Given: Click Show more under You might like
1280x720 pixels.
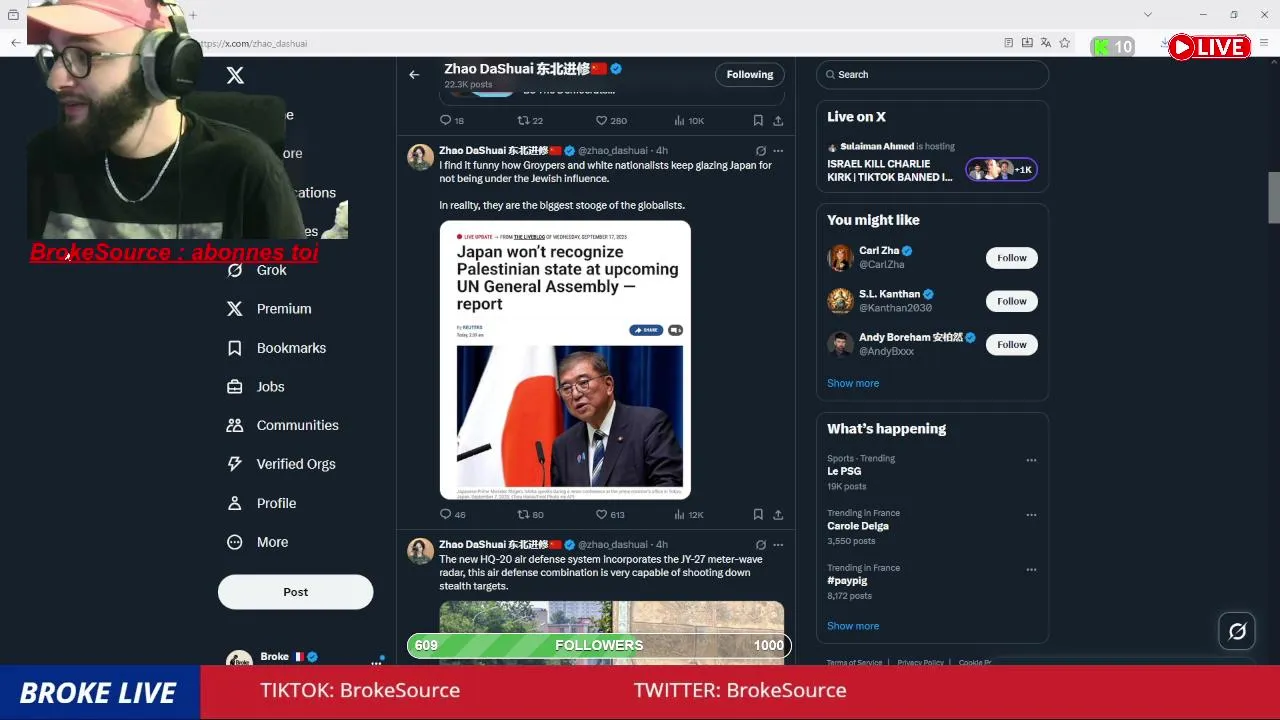Looking at the screenshot, I should coord(853,383).
